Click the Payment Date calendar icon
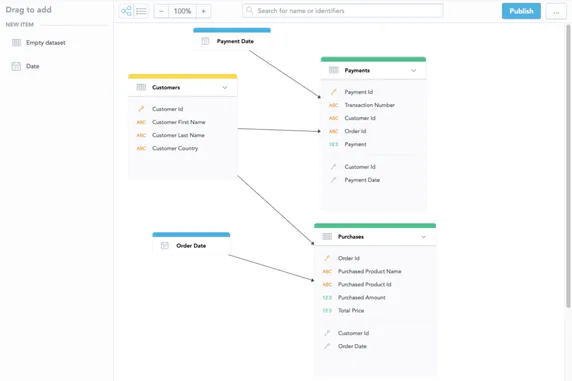 pyautogui.click(x=205, y=41)
